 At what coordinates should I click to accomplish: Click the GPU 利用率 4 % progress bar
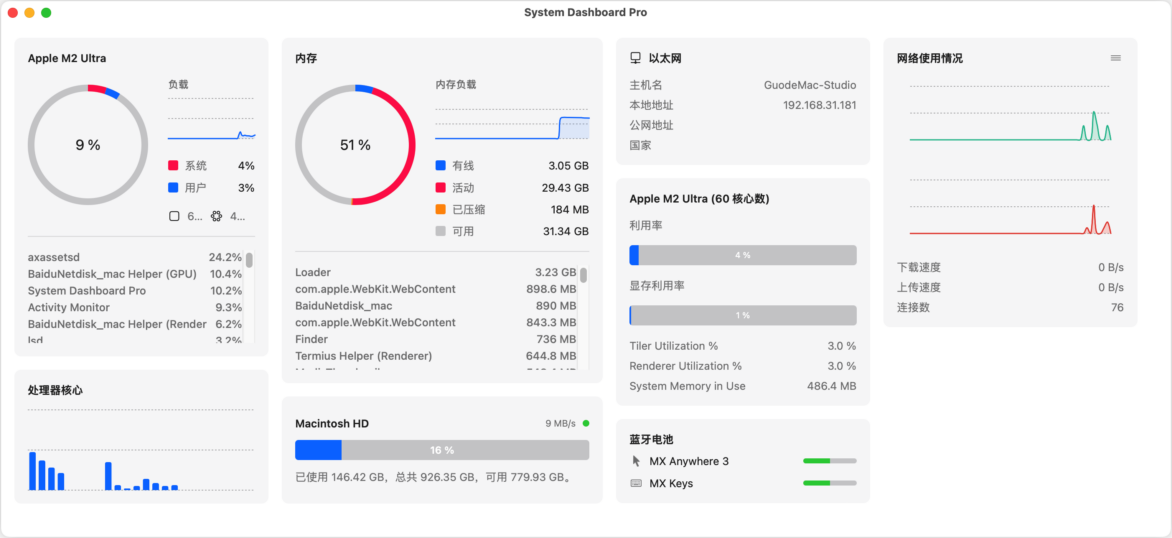(743, 255)
